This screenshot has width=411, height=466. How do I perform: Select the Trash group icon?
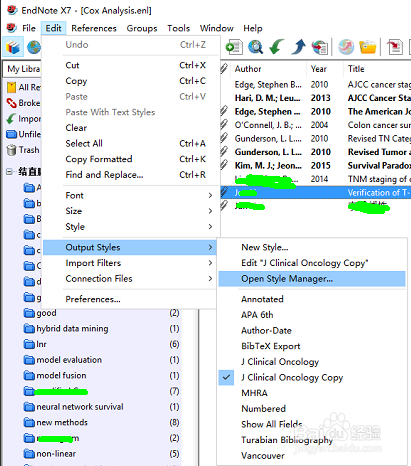pyautogui.click(x=11, y=150)
